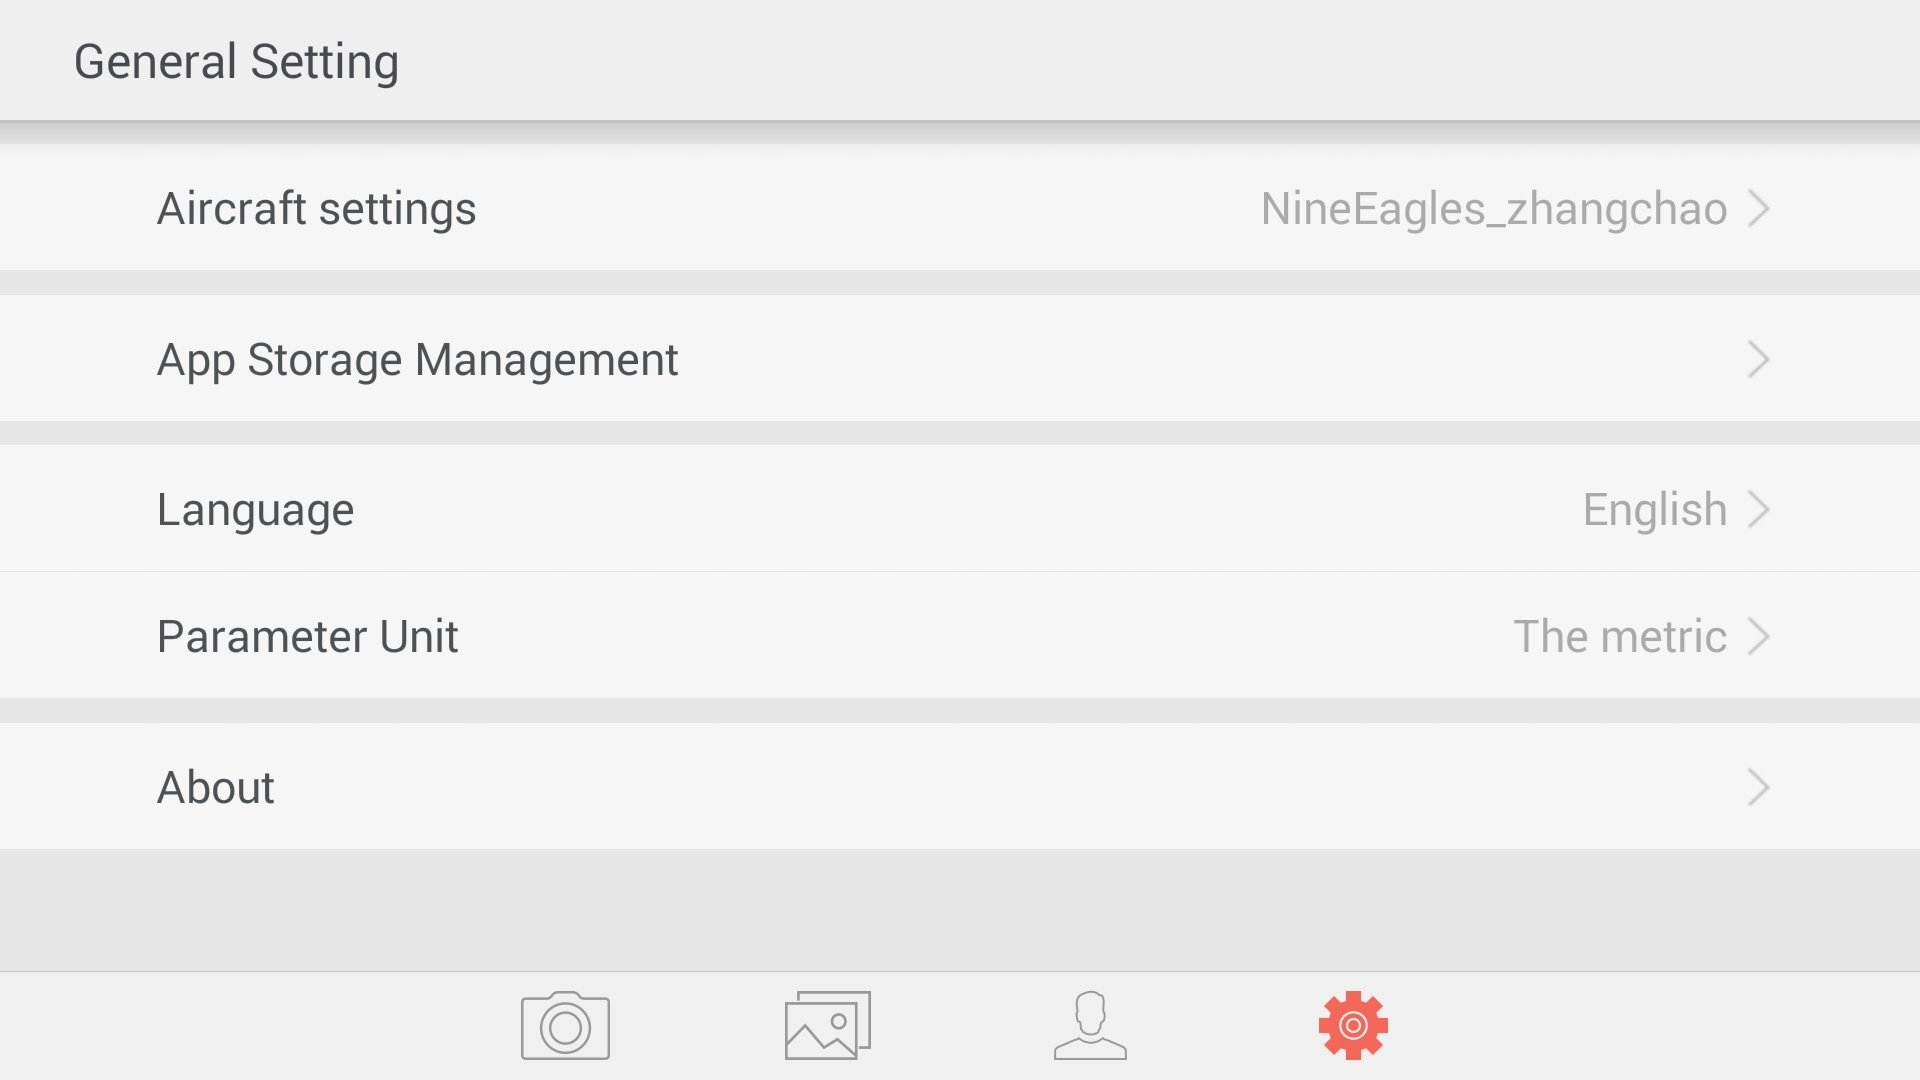Viewport: 1920px width, 1080px height.
Task: Expand the Parameter Unit chevron
Action: (1759, 636)
